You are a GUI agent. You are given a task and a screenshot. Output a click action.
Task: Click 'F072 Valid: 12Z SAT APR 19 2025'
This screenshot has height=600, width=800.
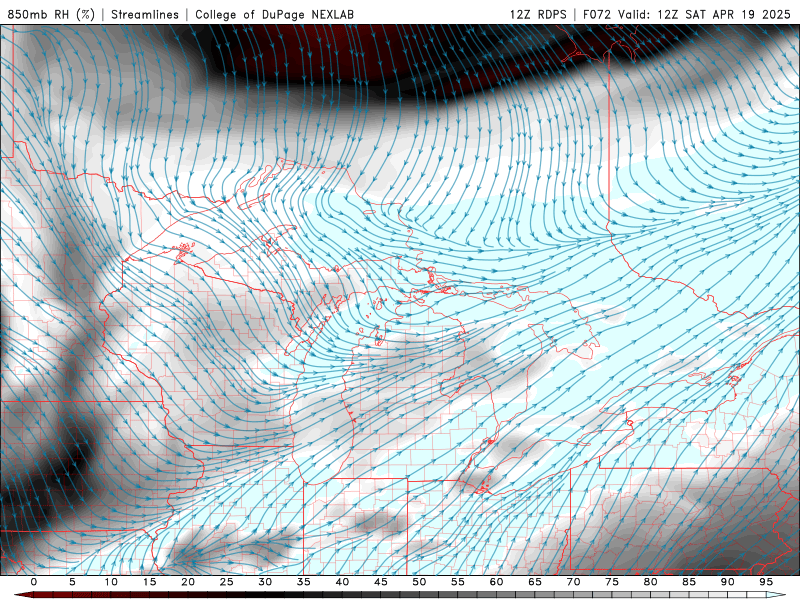[x=686, y=14]
